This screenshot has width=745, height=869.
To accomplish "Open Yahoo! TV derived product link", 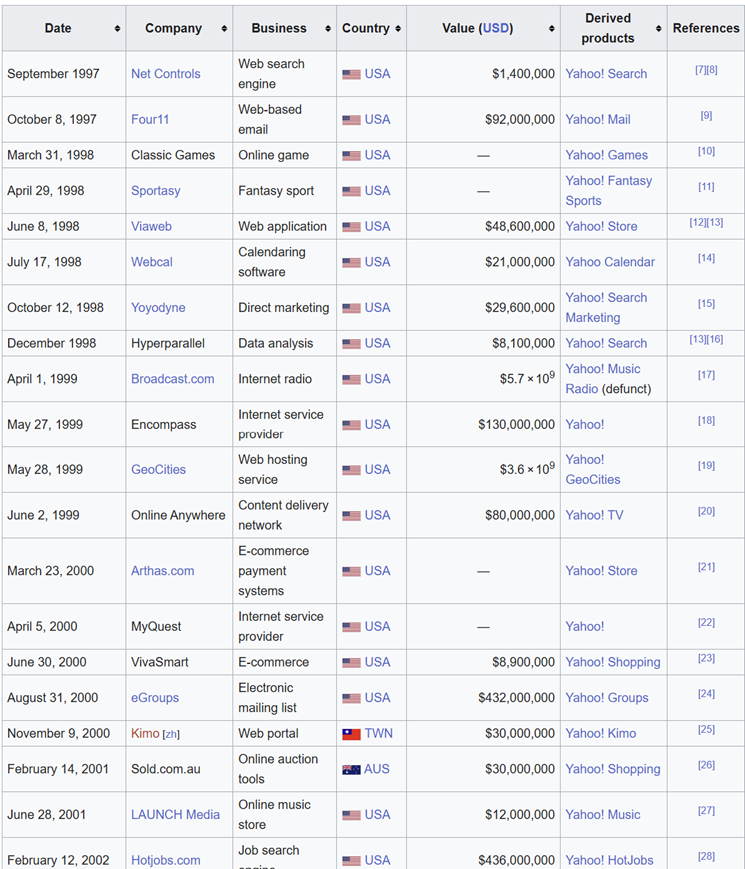I will pos(594,515).
